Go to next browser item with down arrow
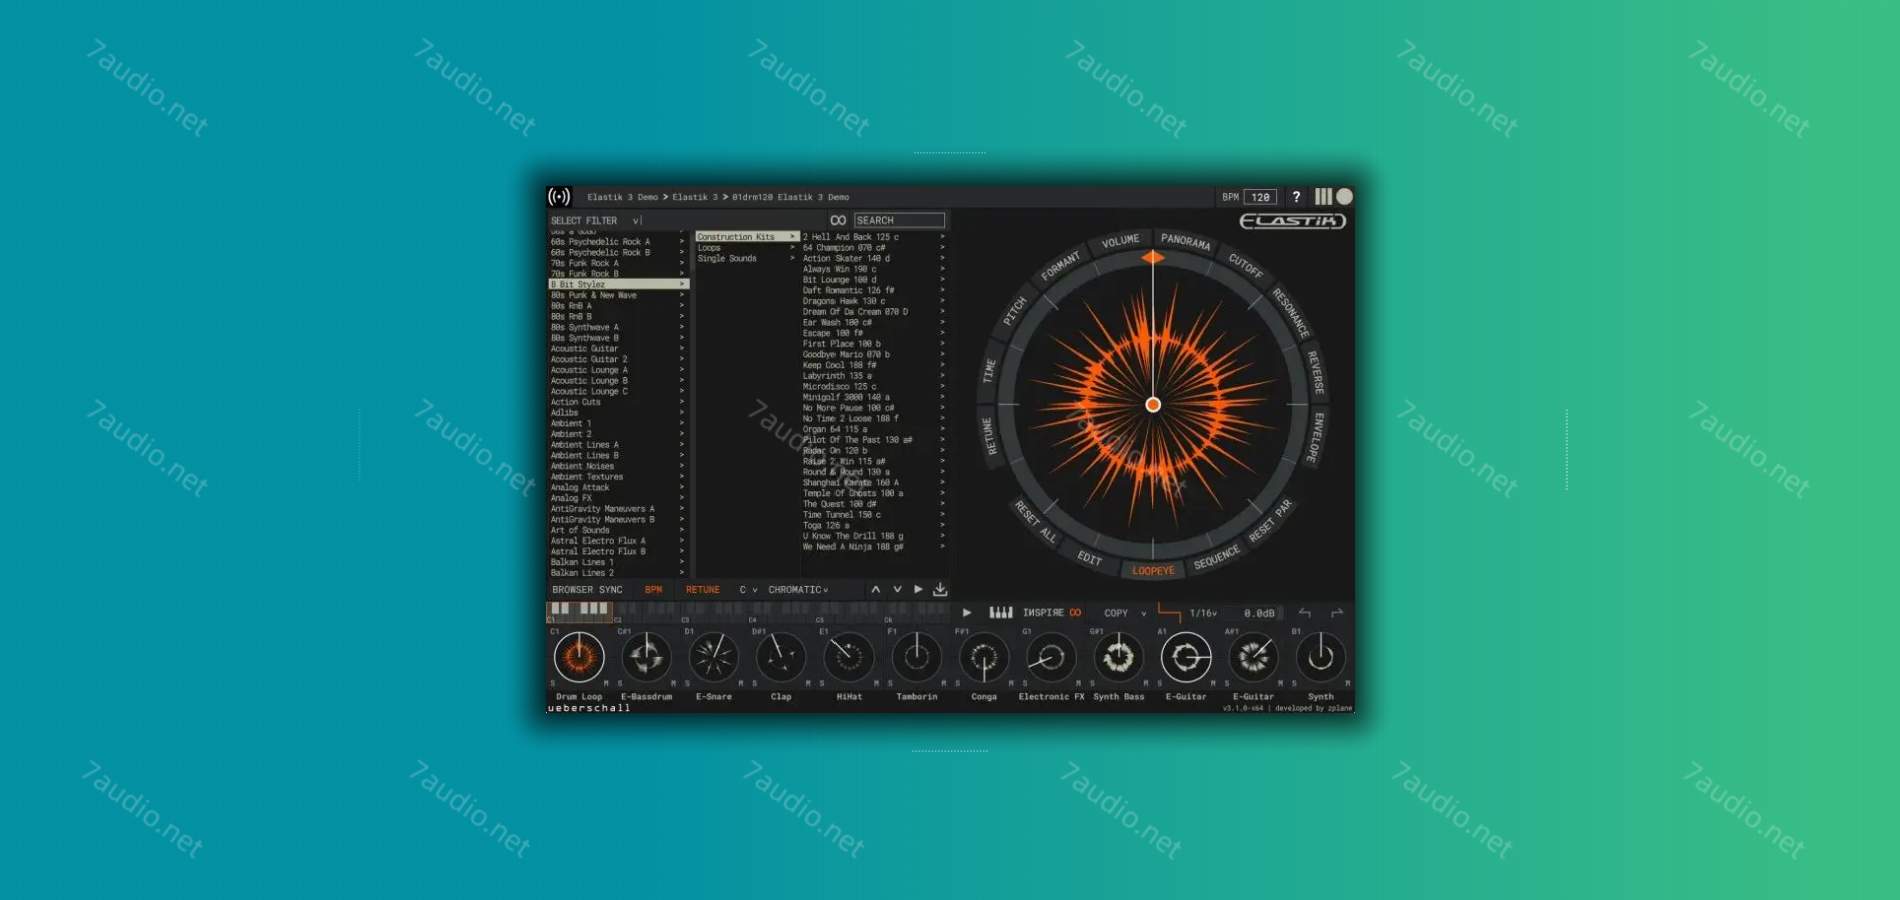The height and width of the screenshot is (900, 1900). pos(897,590)
